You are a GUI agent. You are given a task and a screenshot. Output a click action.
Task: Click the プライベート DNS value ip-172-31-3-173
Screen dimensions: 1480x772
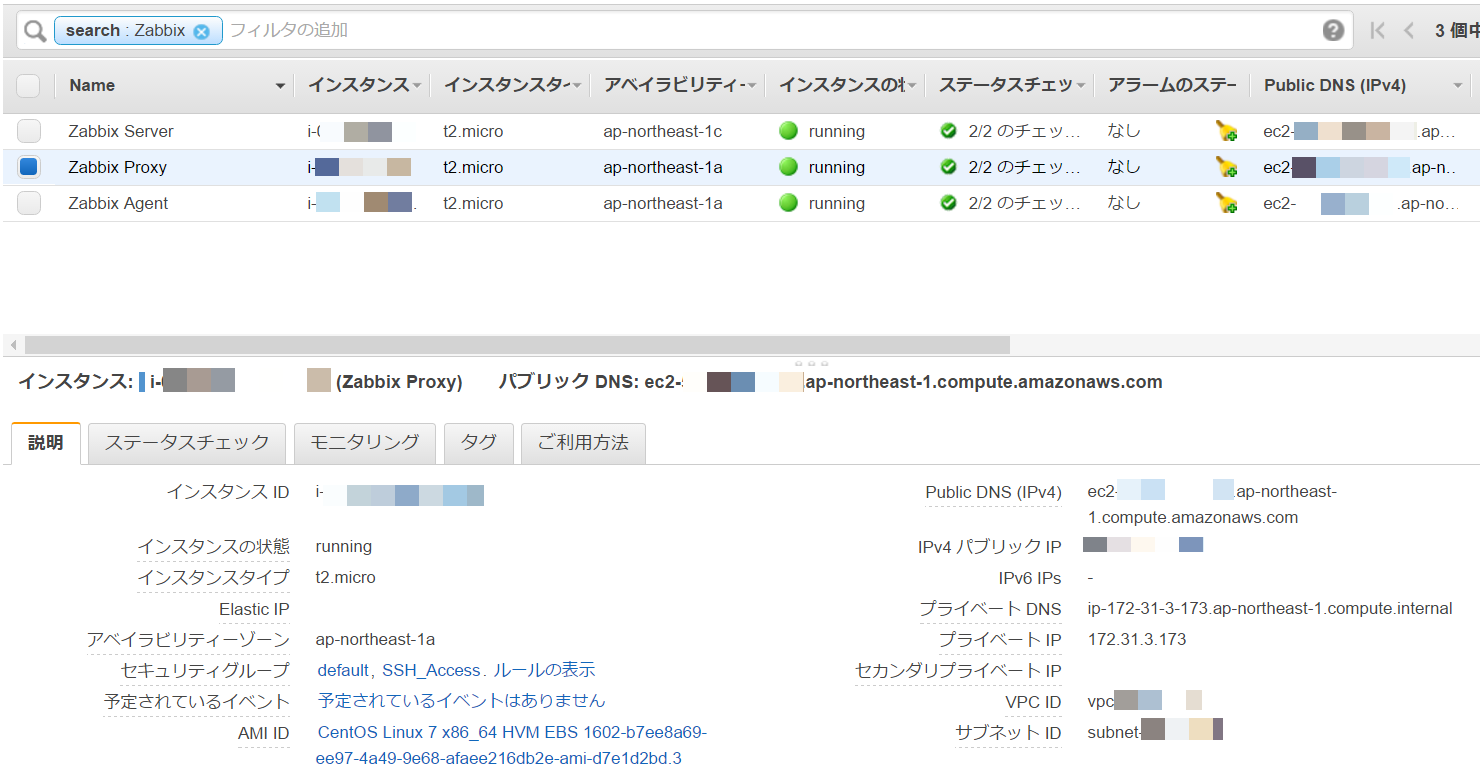click(x=1270, y=608)
